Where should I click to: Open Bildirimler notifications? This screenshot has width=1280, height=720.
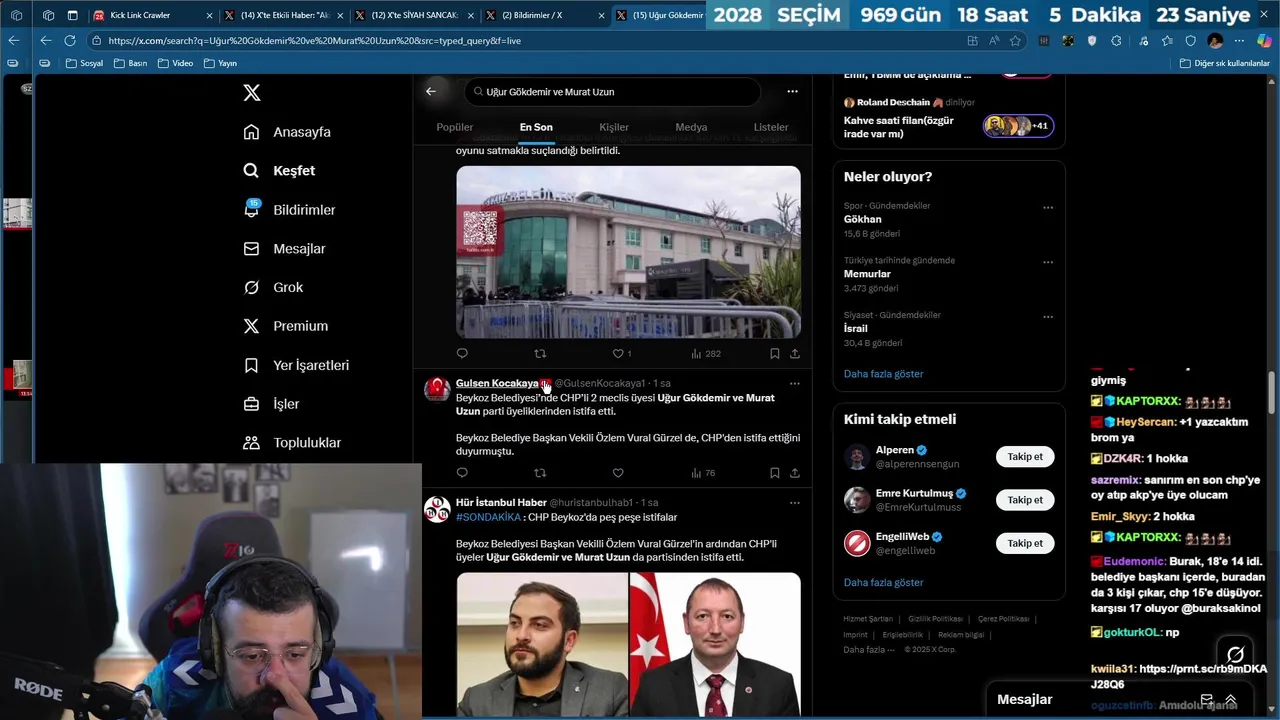point(289,210)
